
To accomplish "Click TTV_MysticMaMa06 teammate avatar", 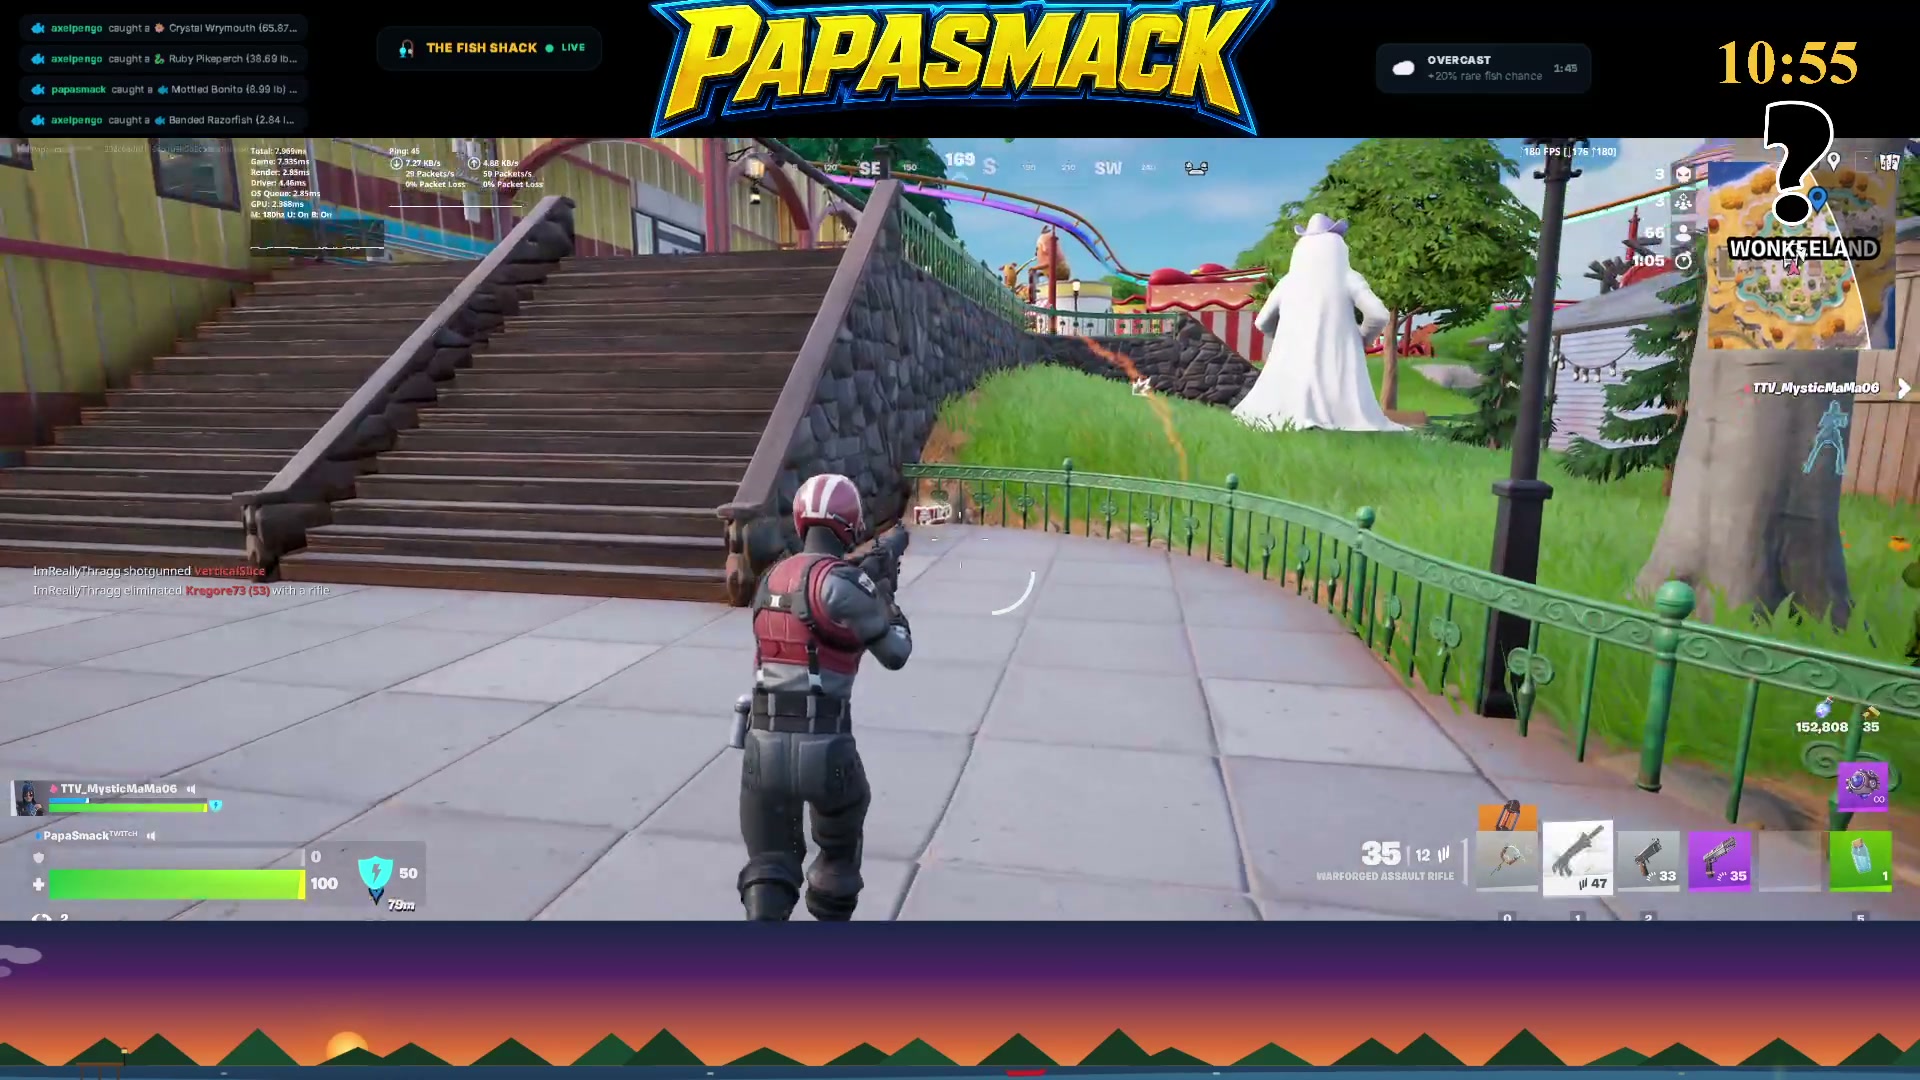I will [29, 797].
